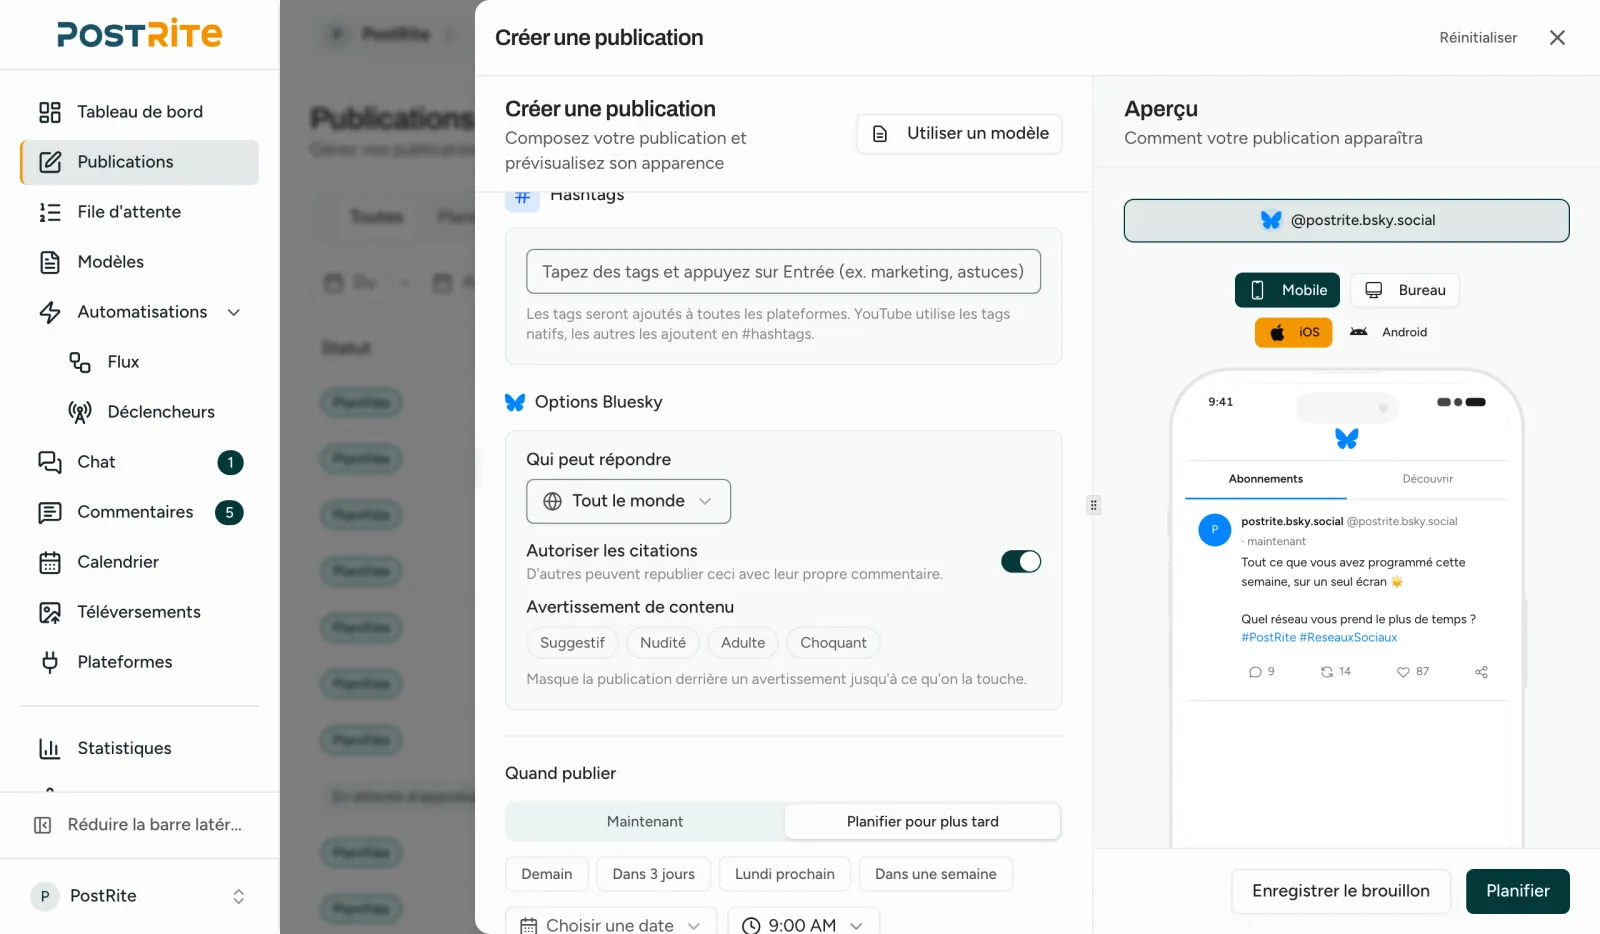
Task: Toggle Suggestif content warning chip
Action: tap(572, 643)
